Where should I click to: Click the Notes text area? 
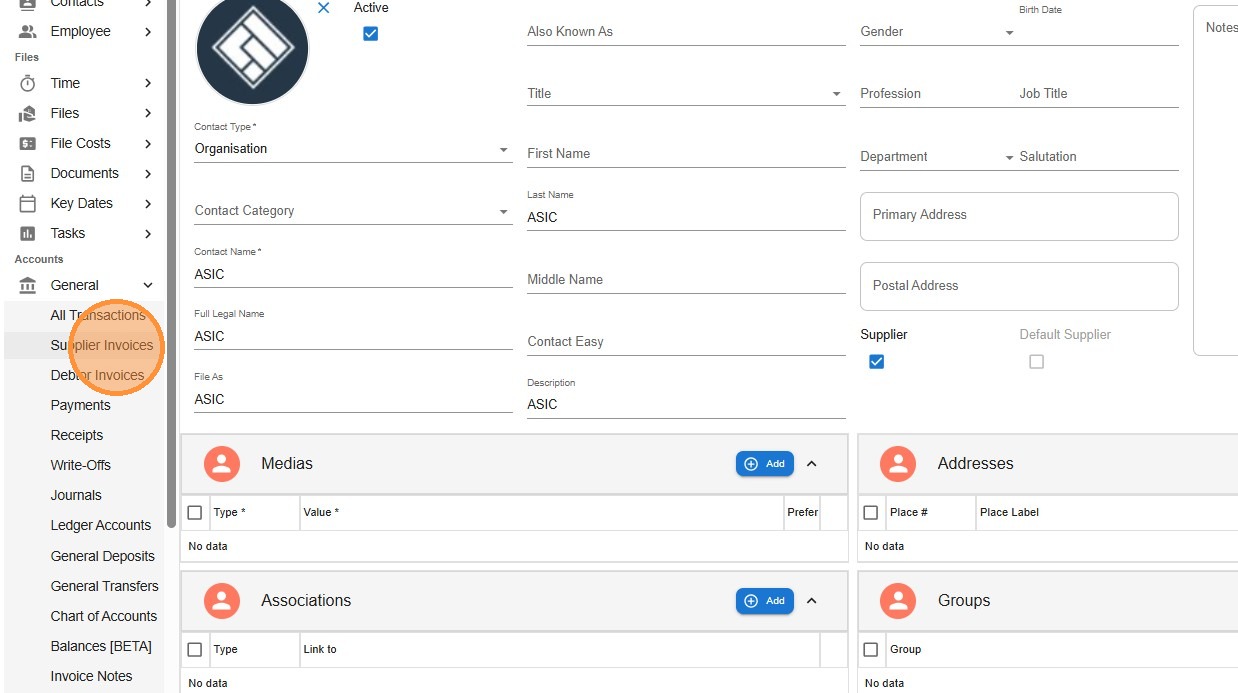point(1216,180)
